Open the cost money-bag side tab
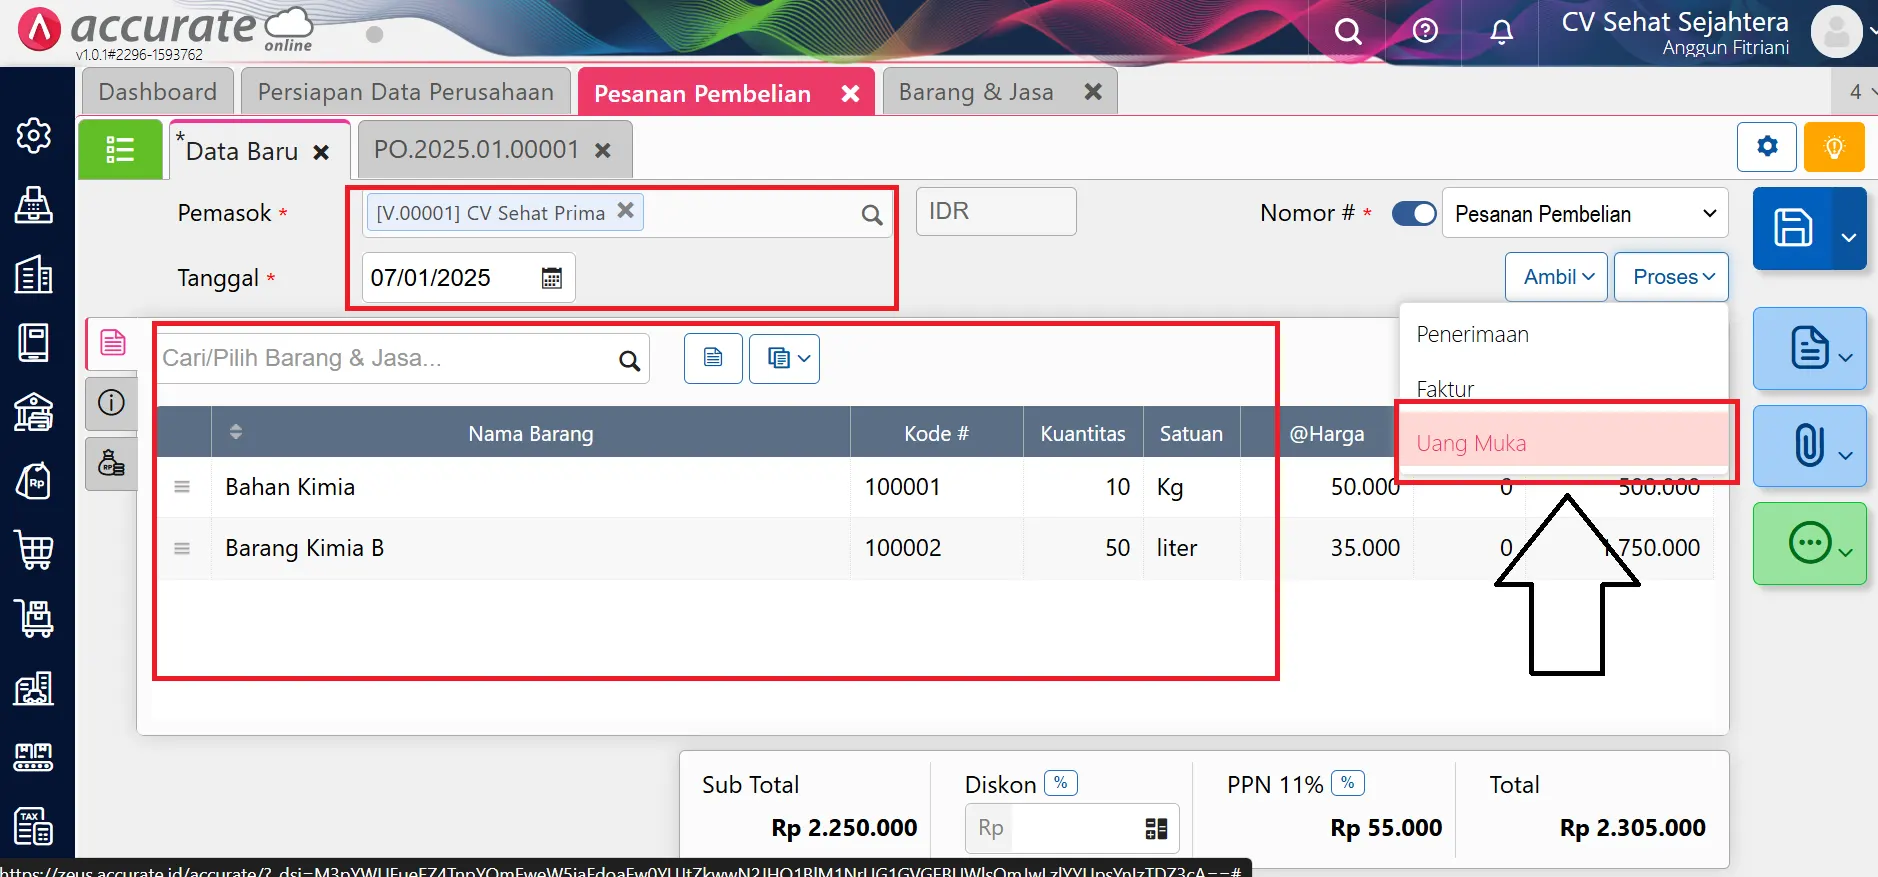 click(x=112, y=464)
